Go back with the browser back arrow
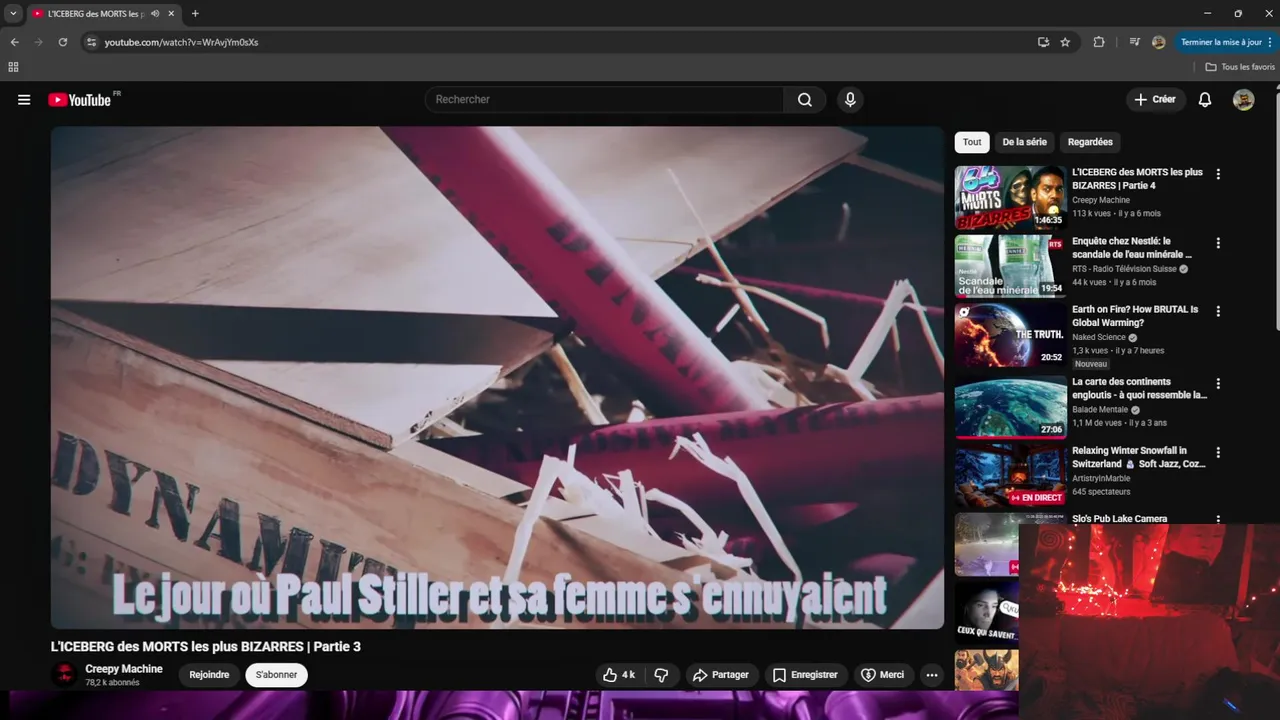 pos(14,42)
